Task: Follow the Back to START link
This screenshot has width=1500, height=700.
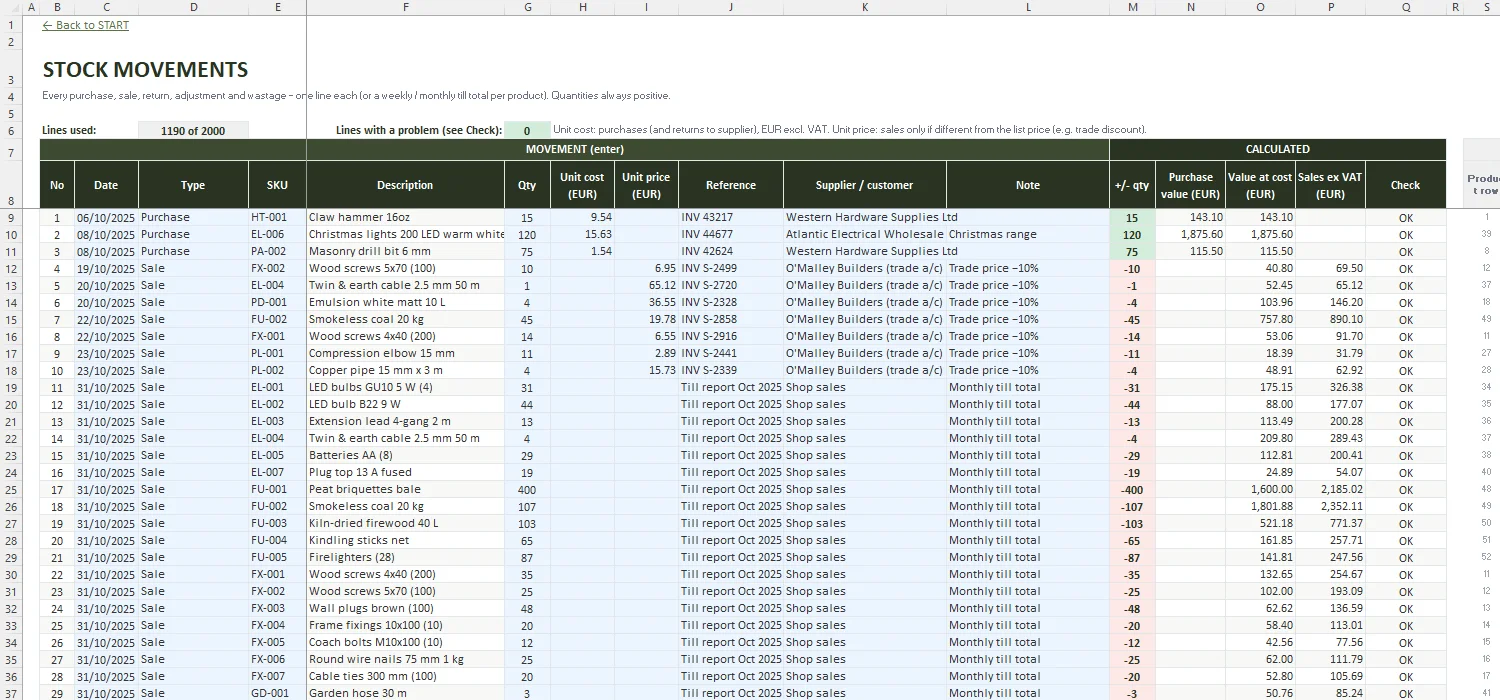Action: (86, 25)
